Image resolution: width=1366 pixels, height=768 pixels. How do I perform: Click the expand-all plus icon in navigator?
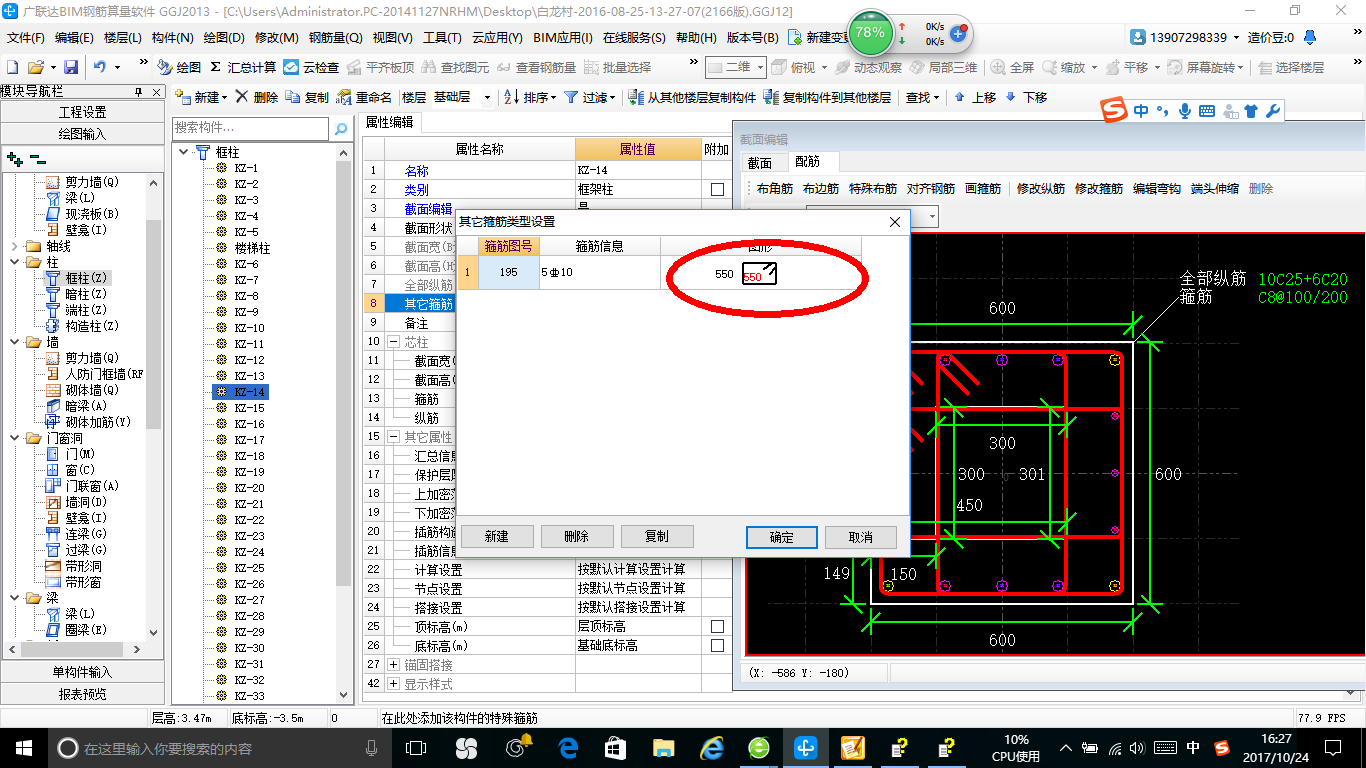14,158
